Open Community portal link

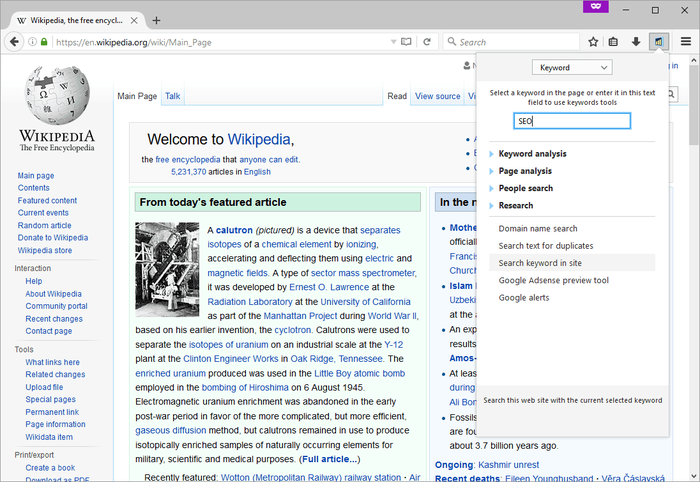click(56, 306)
